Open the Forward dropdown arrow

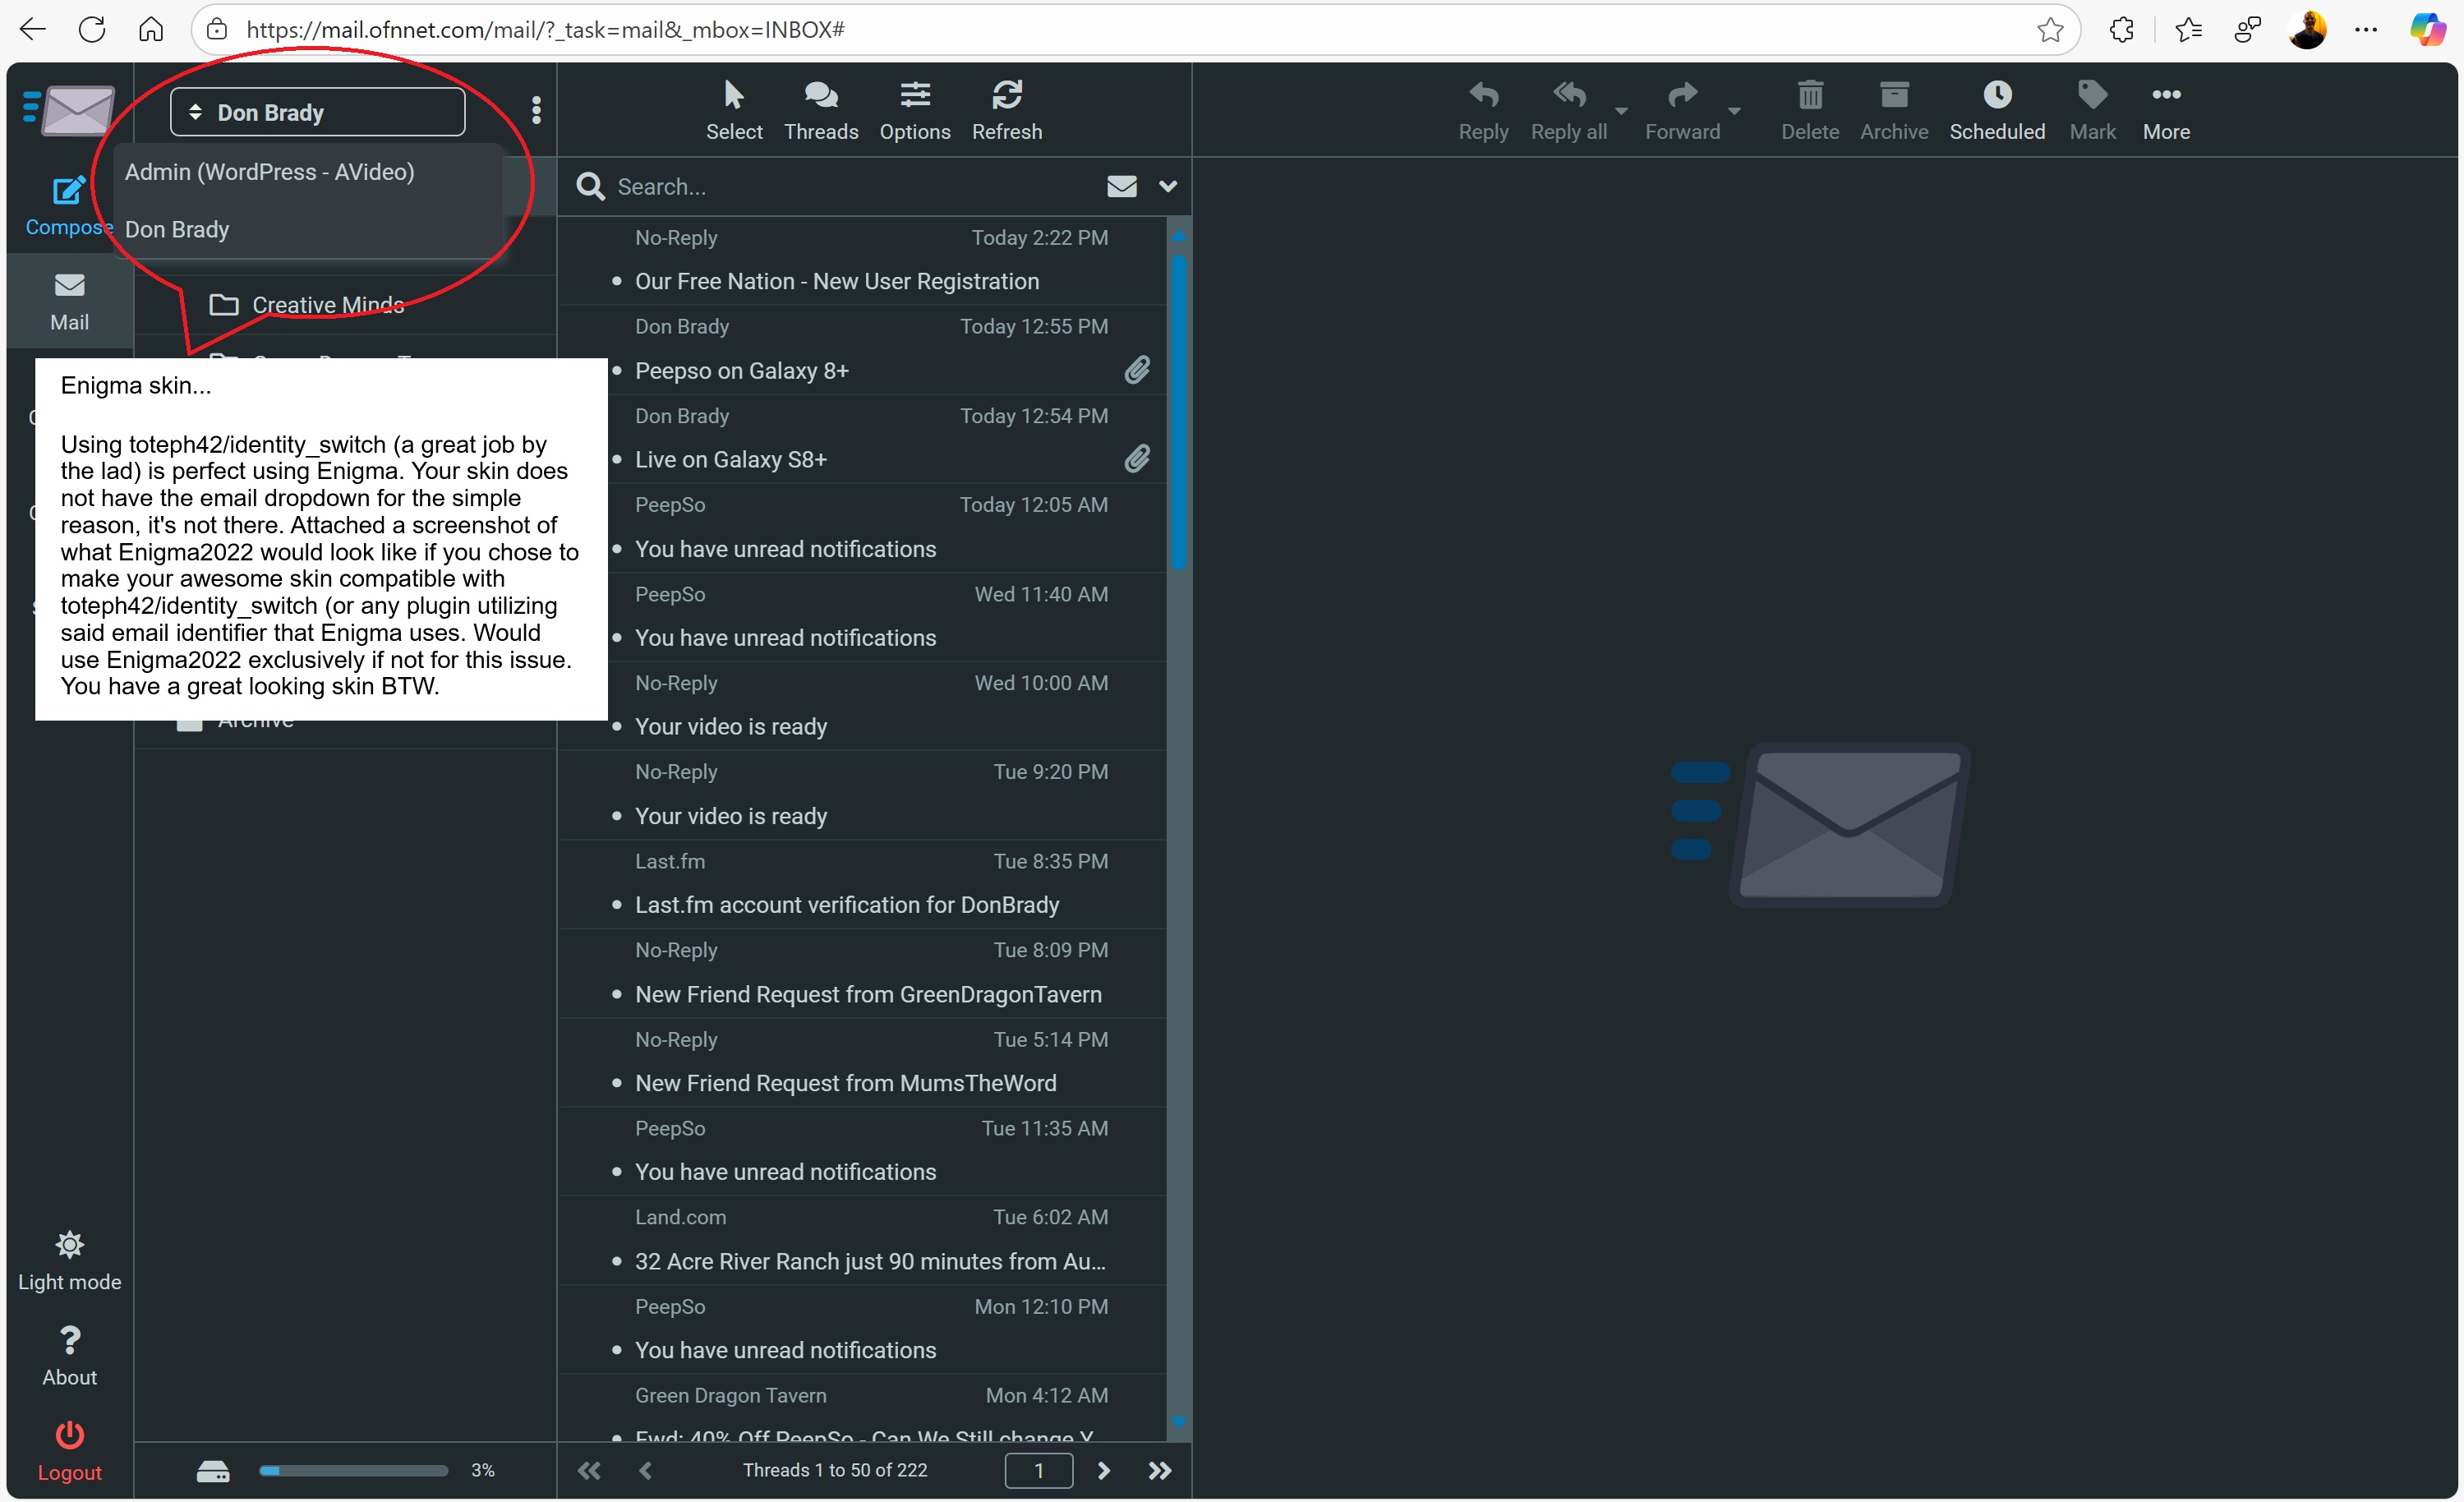click(x=1735, y=111)
